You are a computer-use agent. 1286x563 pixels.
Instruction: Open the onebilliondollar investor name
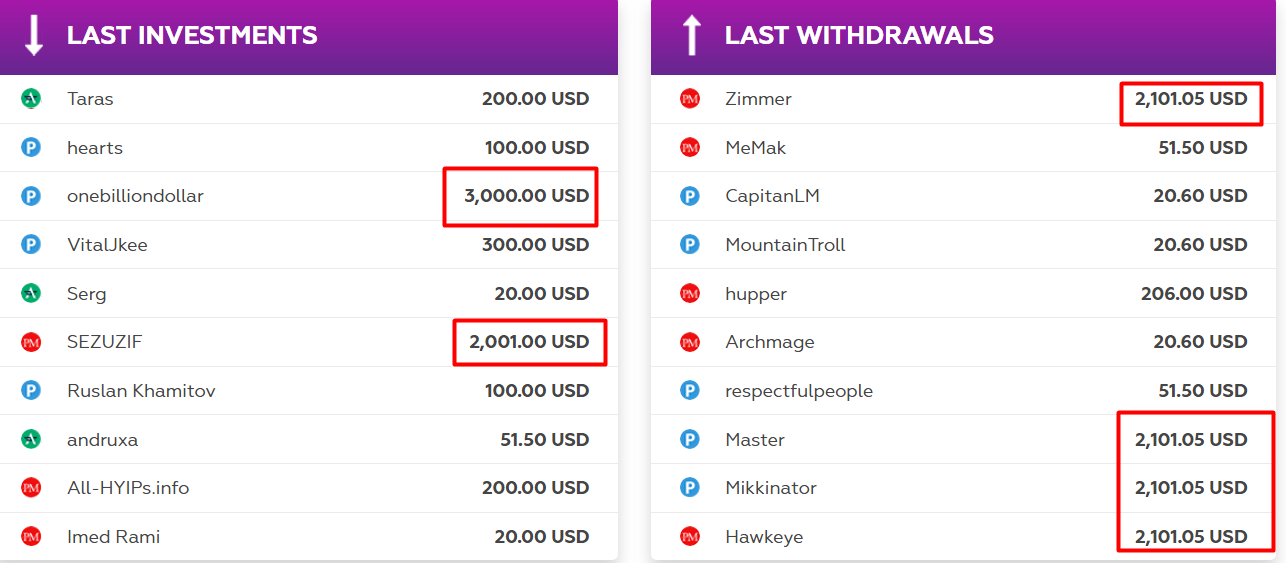coord(135,196)
